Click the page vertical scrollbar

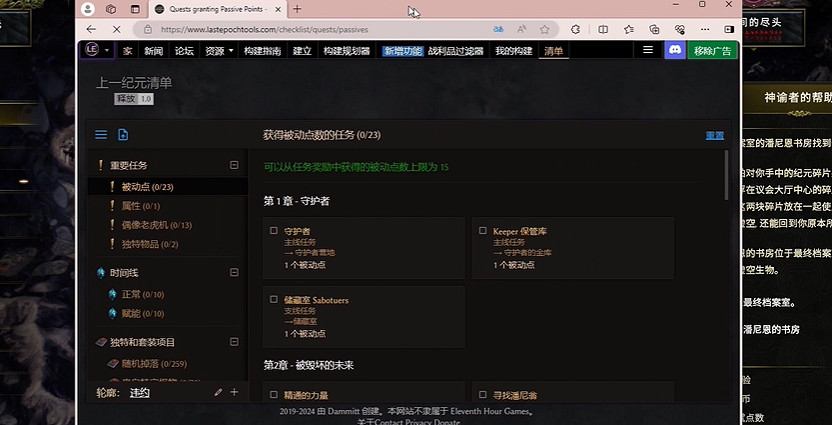click(728, 175)
